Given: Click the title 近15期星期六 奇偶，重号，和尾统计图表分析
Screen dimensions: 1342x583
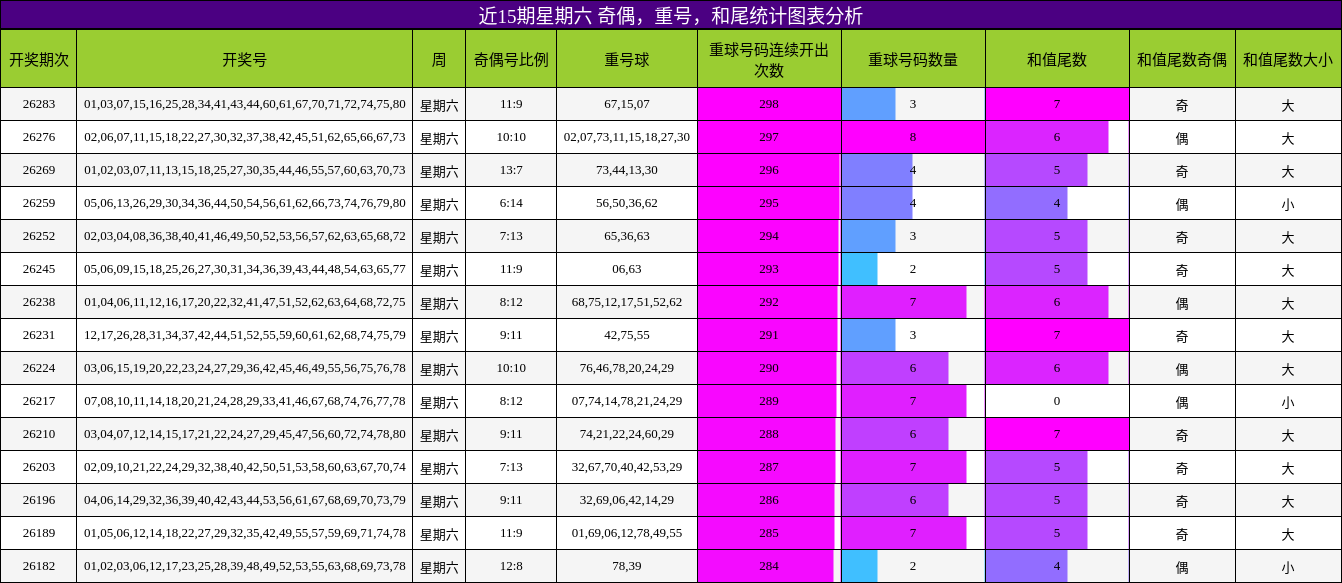Looking at the screenshot, I should click(x=671, y=15).
